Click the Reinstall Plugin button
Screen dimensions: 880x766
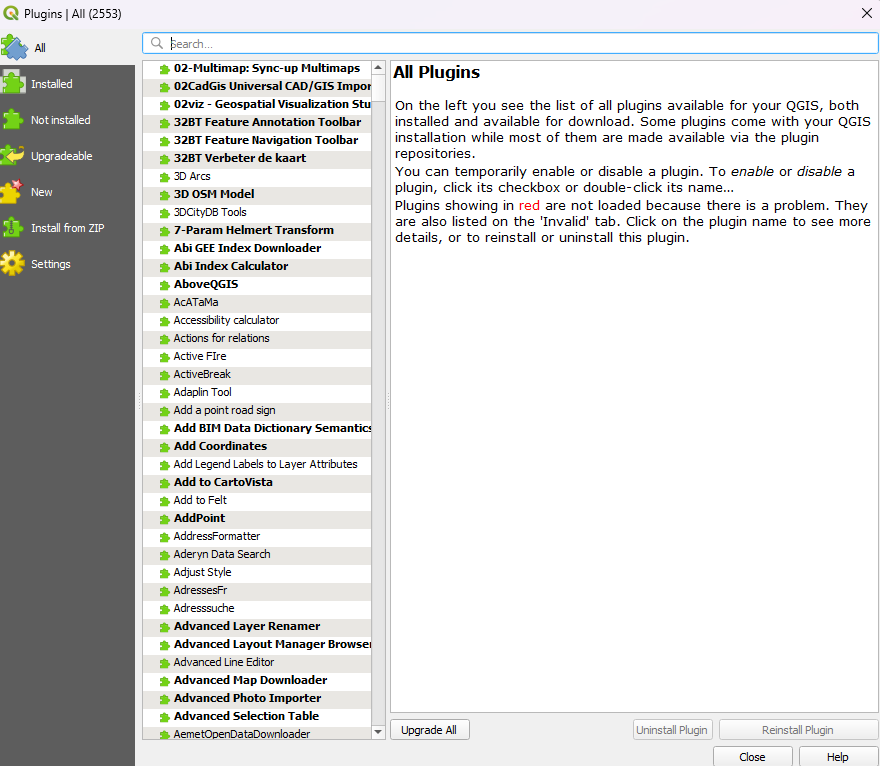coord(798,730)
